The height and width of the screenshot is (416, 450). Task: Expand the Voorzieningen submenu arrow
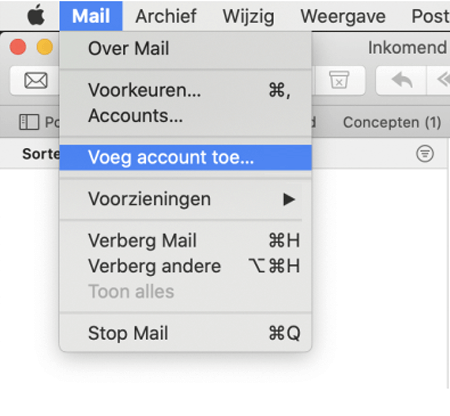(289, 199)
